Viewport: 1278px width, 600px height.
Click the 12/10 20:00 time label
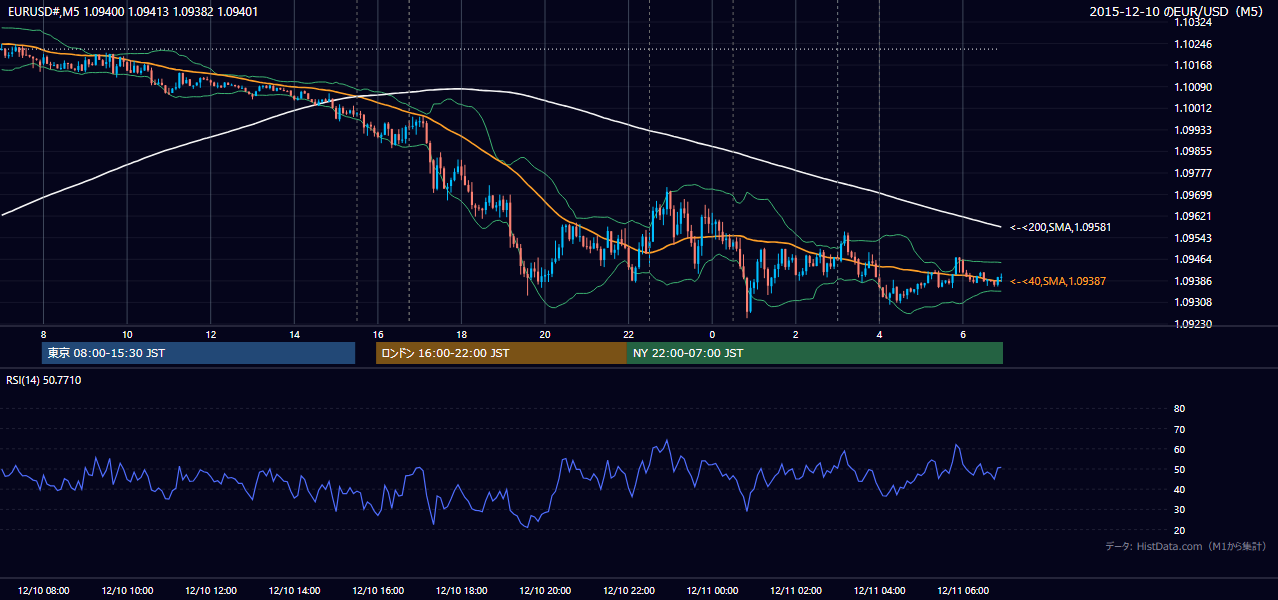(546, 591)
